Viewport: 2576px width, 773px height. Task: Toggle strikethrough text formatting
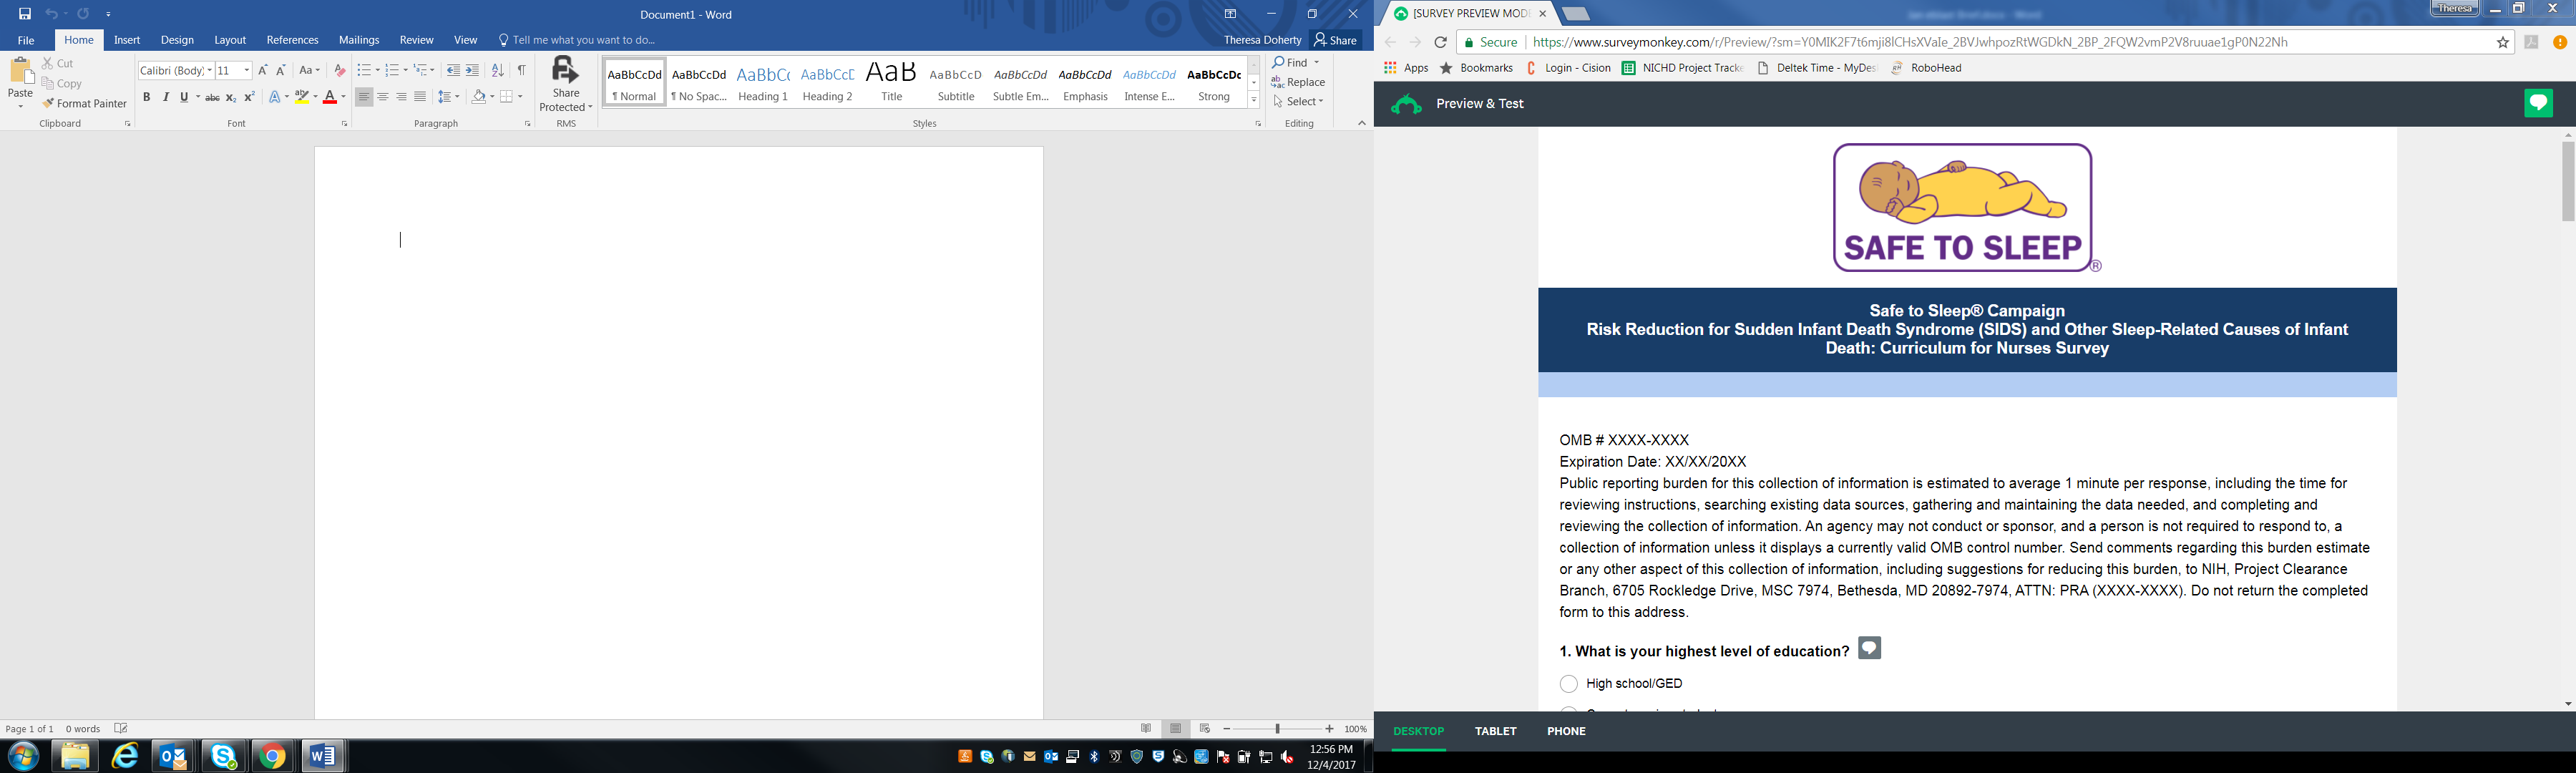(212, 97)
